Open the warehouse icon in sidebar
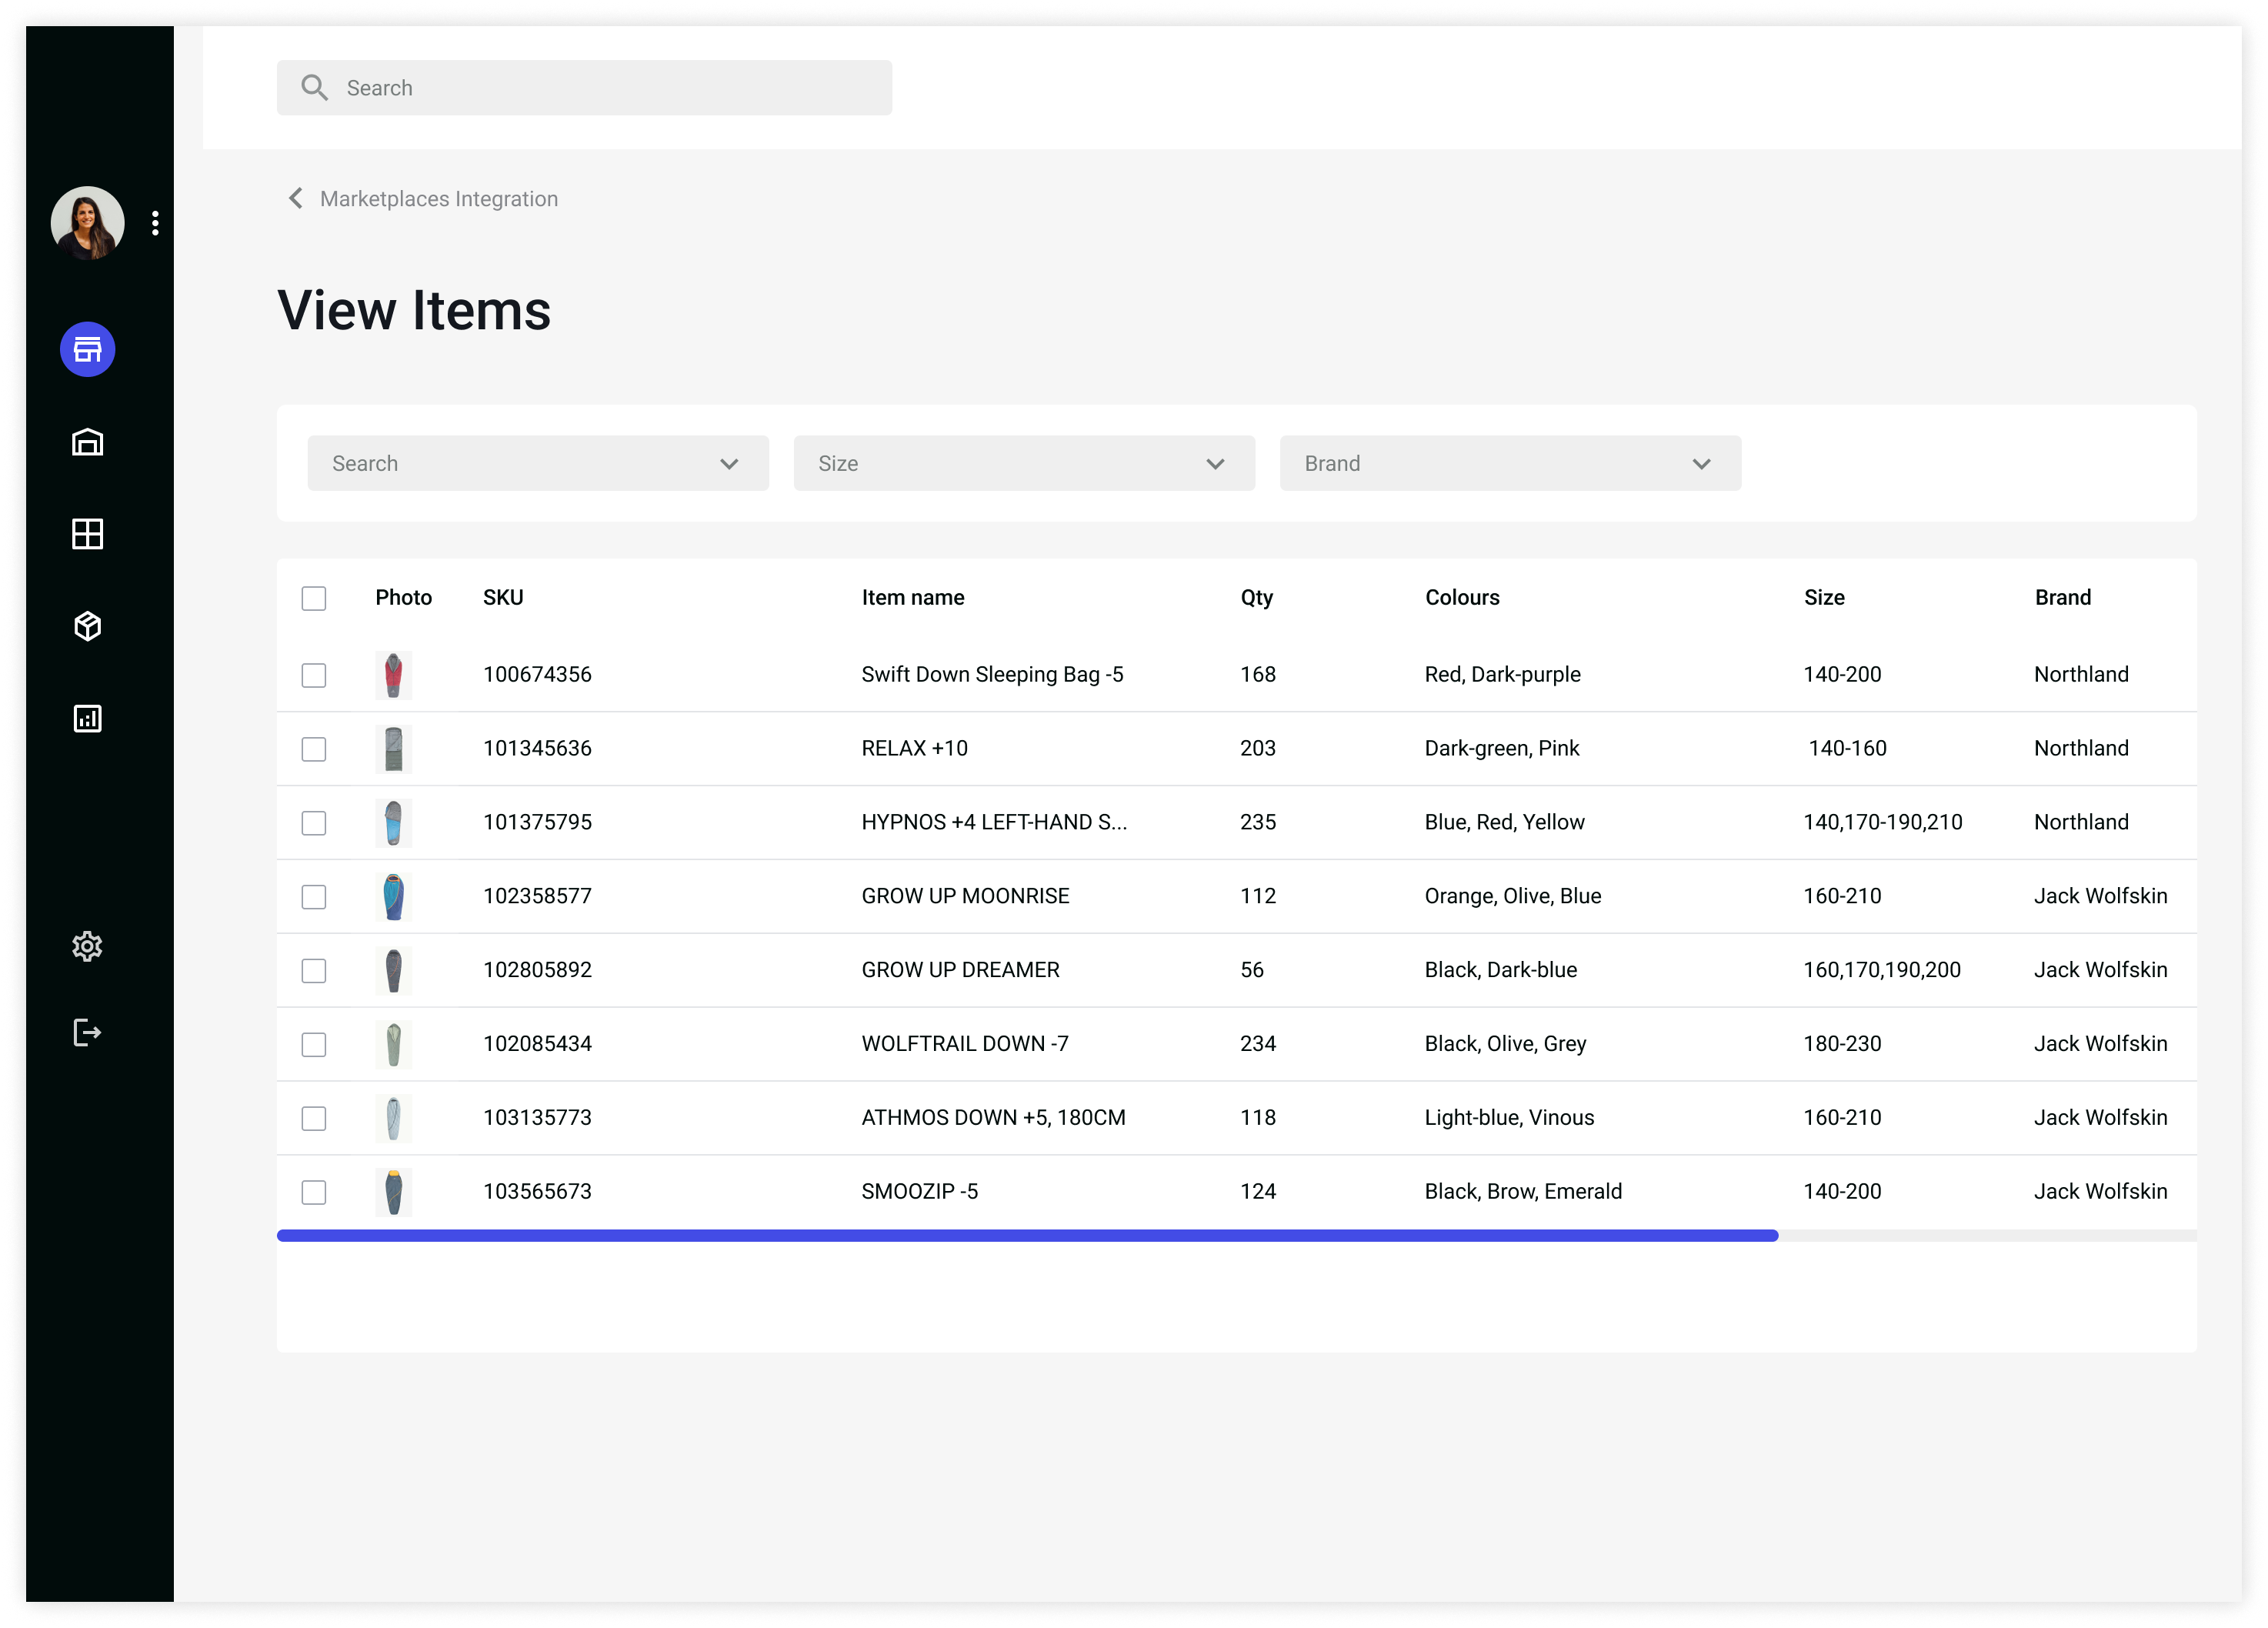 pos(88,442)
